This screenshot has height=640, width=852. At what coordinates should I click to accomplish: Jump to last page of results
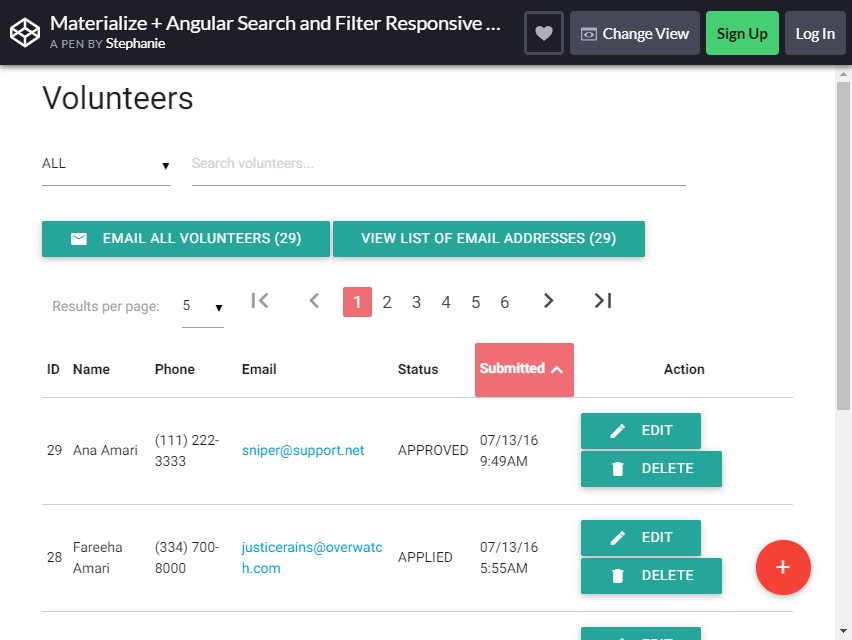603,300
